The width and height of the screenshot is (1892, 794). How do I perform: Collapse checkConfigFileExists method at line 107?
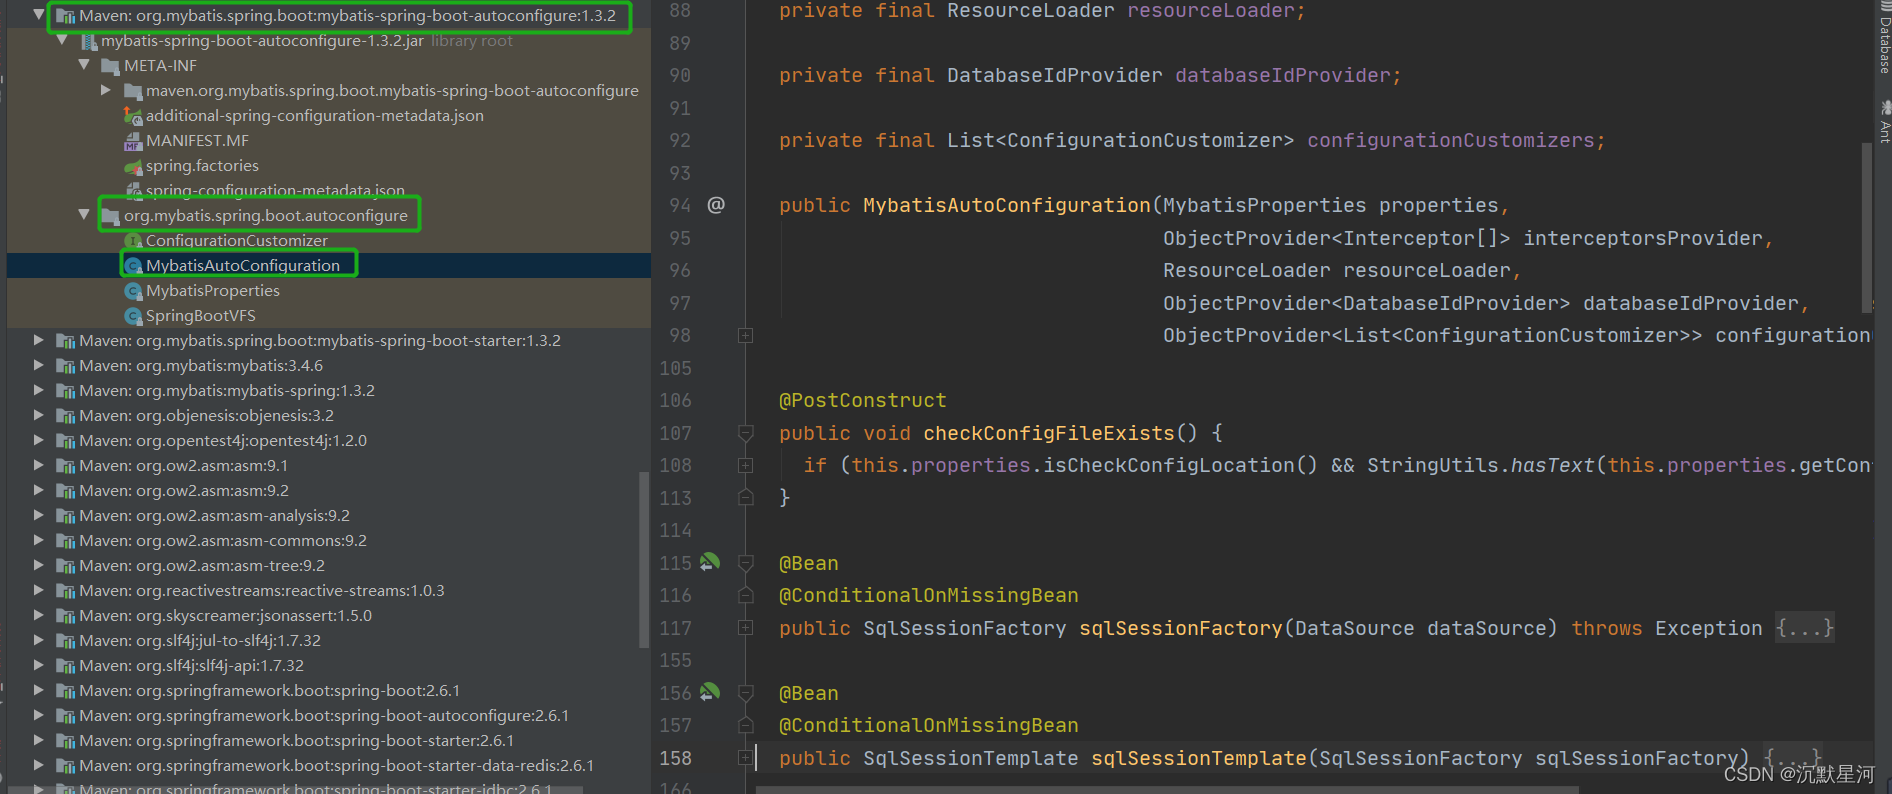click(745, 433)
